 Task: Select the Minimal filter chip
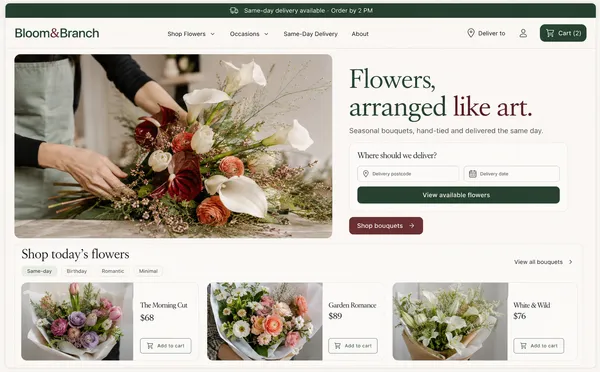[x=148, y=271]
